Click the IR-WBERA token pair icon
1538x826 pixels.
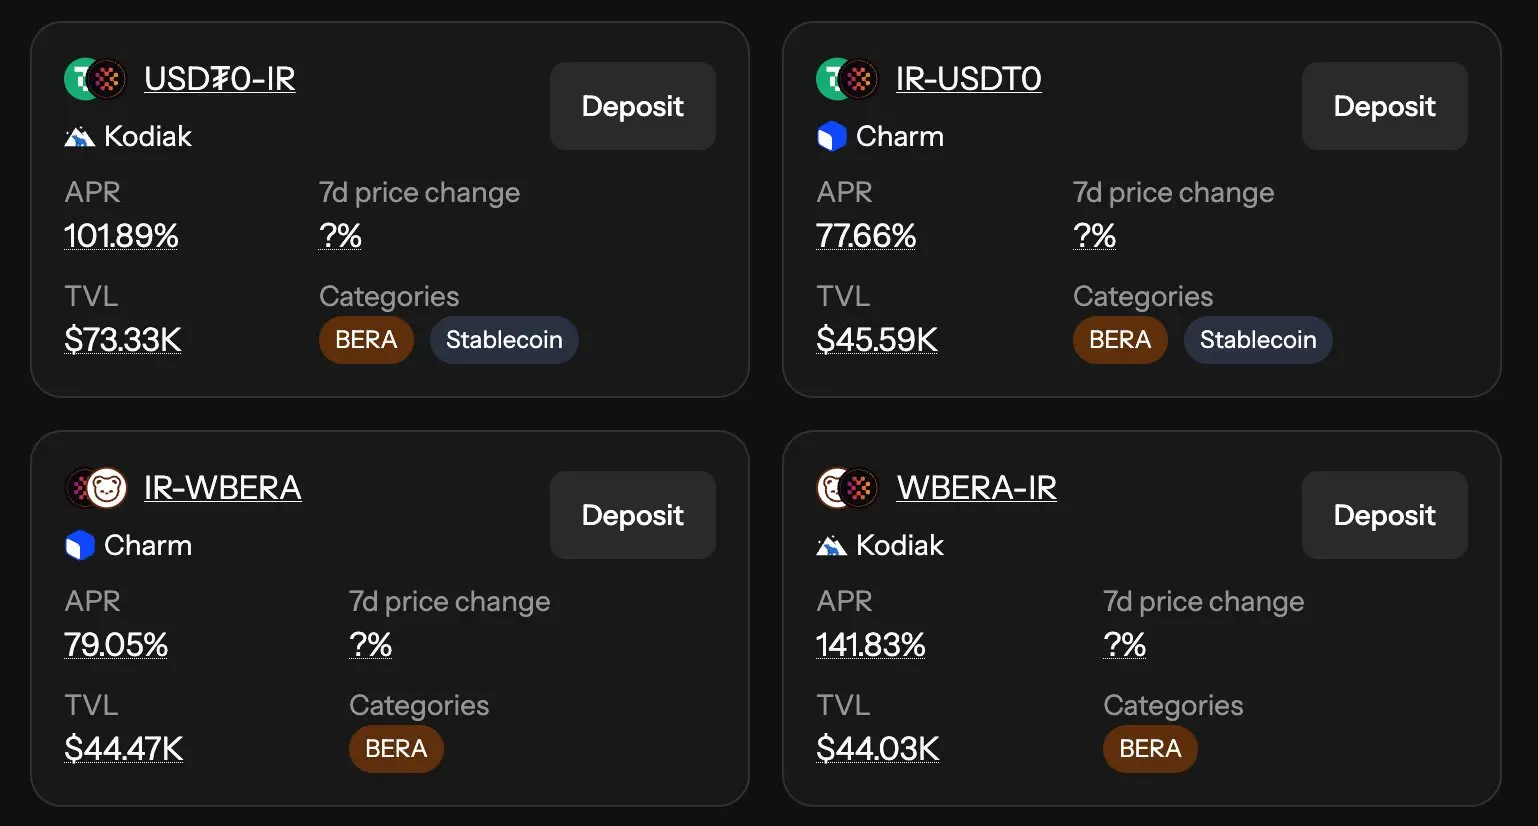coord(95,488)
